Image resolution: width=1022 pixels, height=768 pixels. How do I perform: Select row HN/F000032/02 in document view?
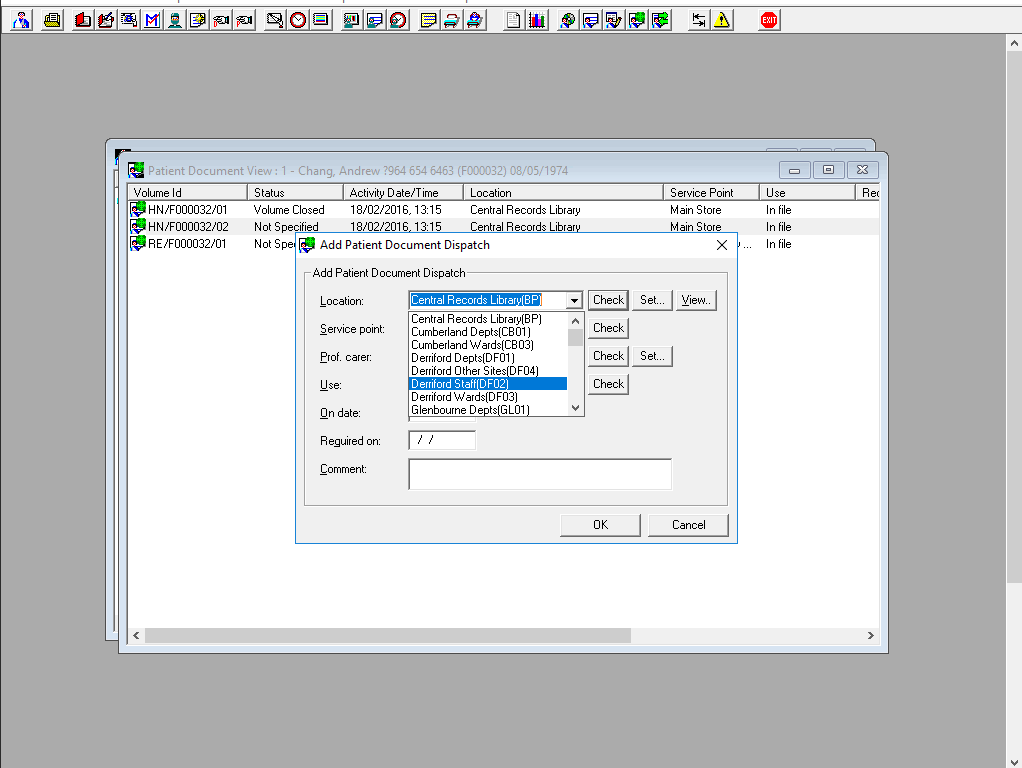click(x=503, y=226)
